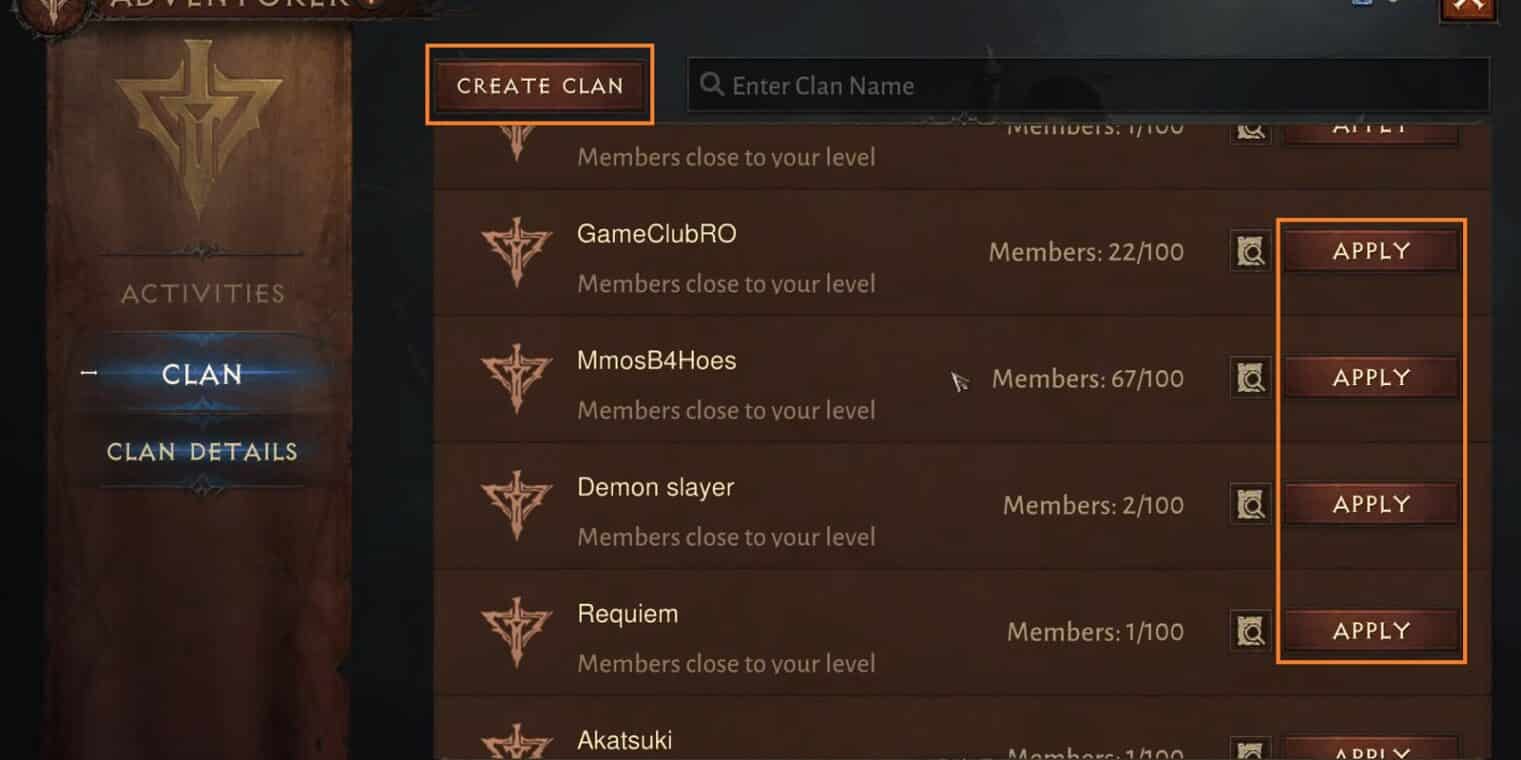The width and height of the screenshot is (1521, 760).
Task: Select the Activities sidebar section
Action: [203, 293]
